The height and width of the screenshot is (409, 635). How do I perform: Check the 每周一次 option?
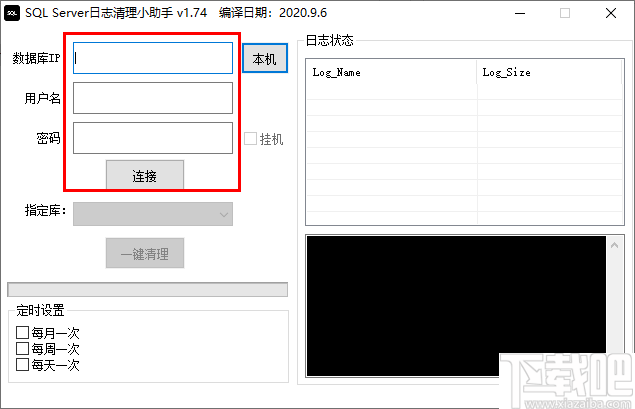pyautogui.click(x=22, y=349)
